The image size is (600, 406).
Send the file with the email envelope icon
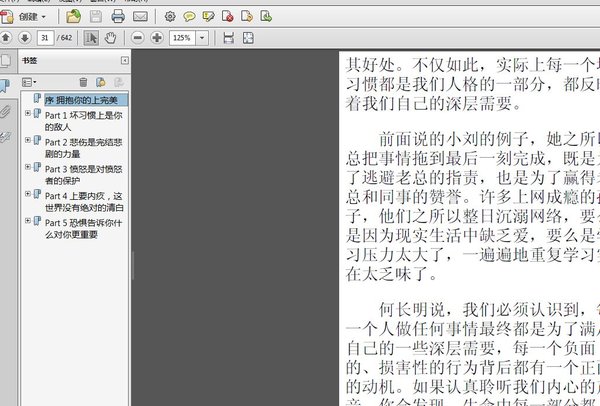[140, 16]
